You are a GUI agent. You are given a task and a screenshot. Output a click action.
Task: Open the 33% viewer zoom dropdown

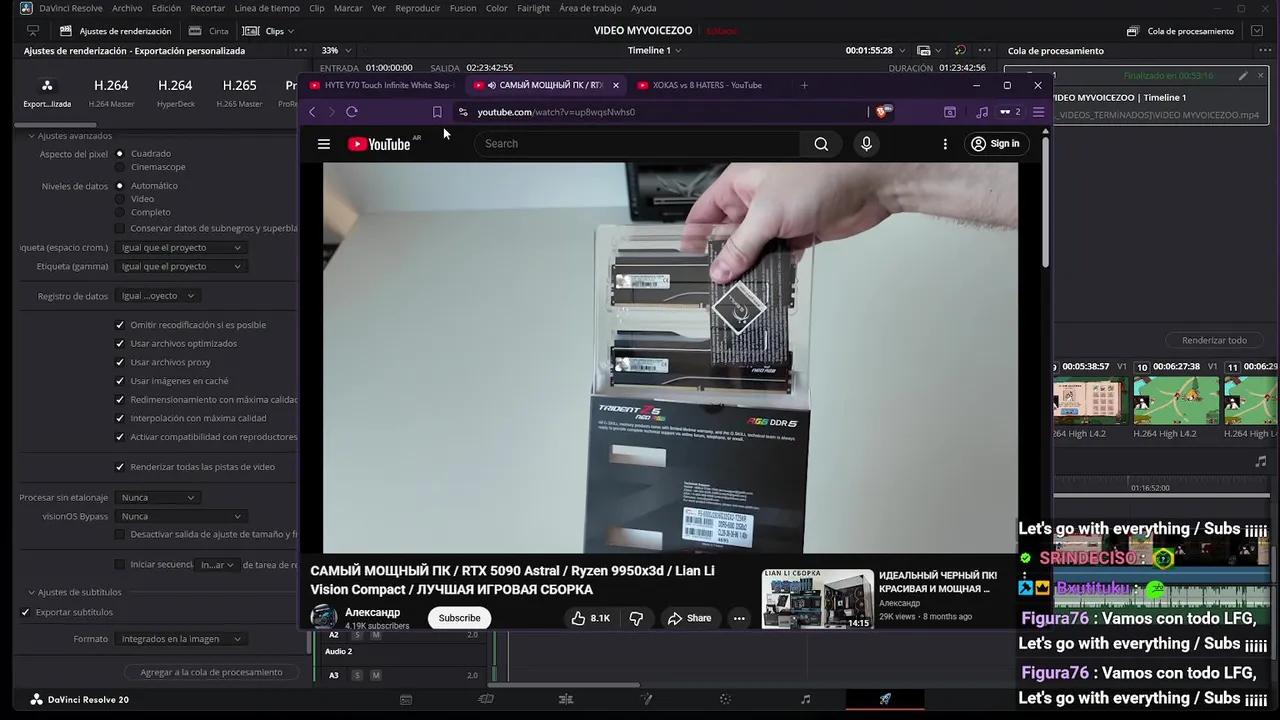tap(335, 50)
